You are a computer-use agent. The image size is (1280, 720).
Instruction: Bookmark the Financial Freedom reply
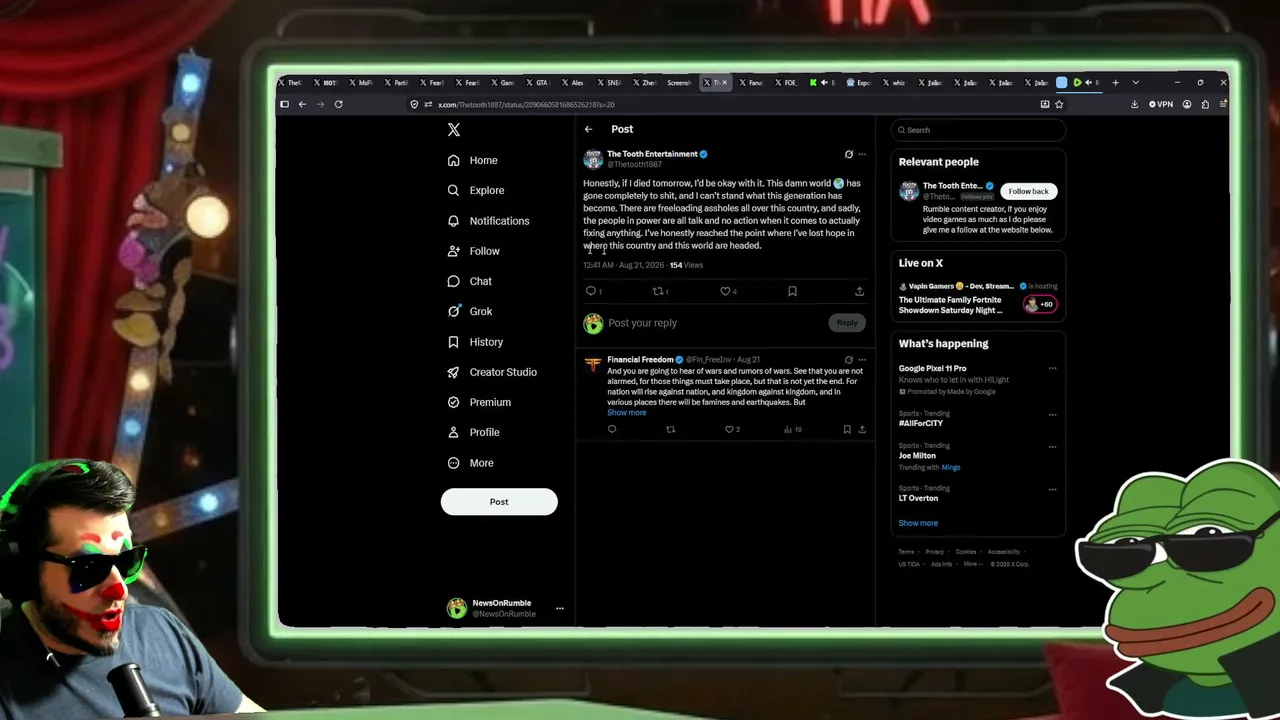click(847, 429)
